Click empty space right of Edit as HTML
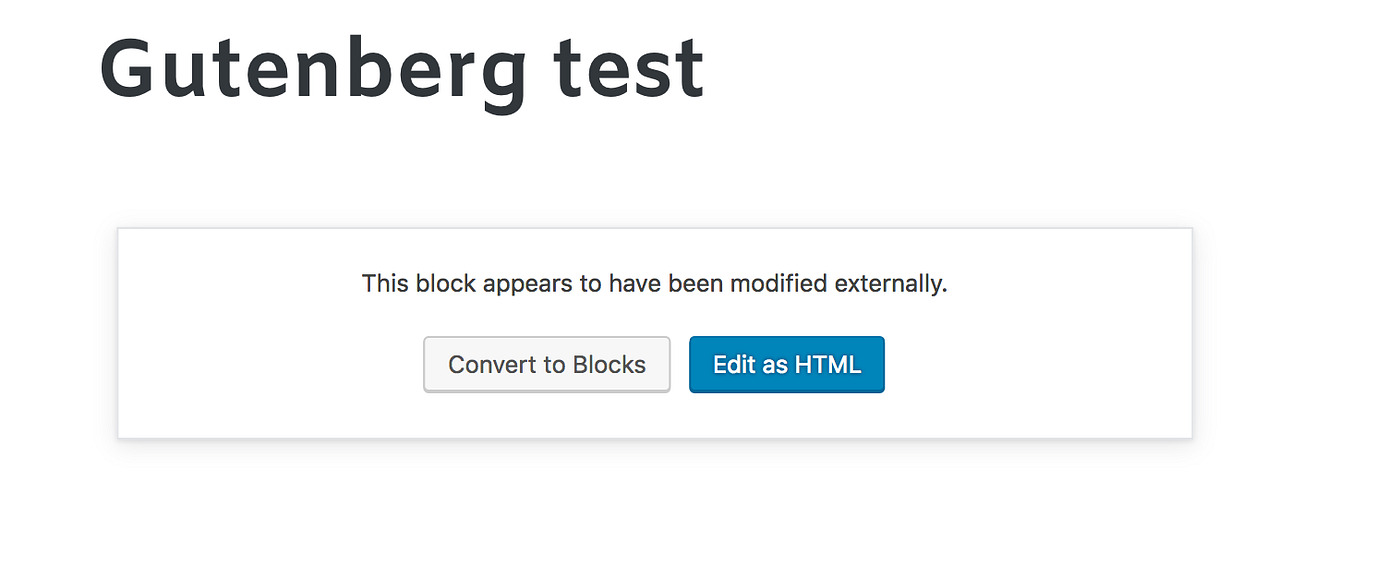Viewport: 1400px width, 565px height. coord(1040,365)
